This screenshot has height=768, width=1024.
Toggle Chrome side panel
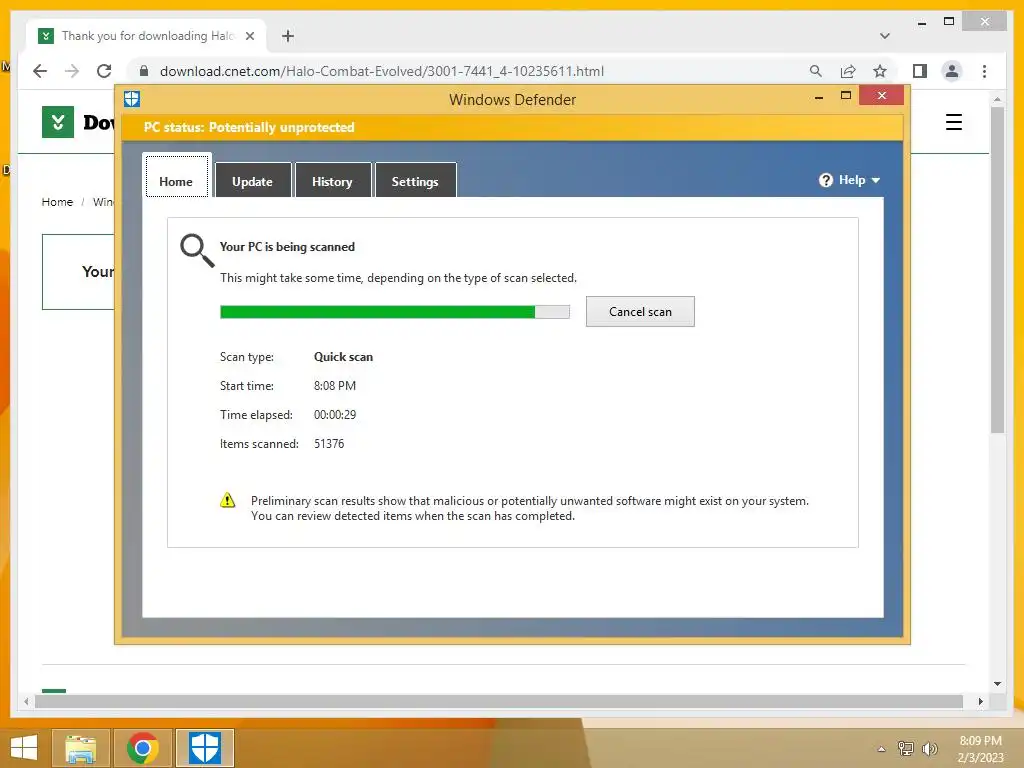920,71
